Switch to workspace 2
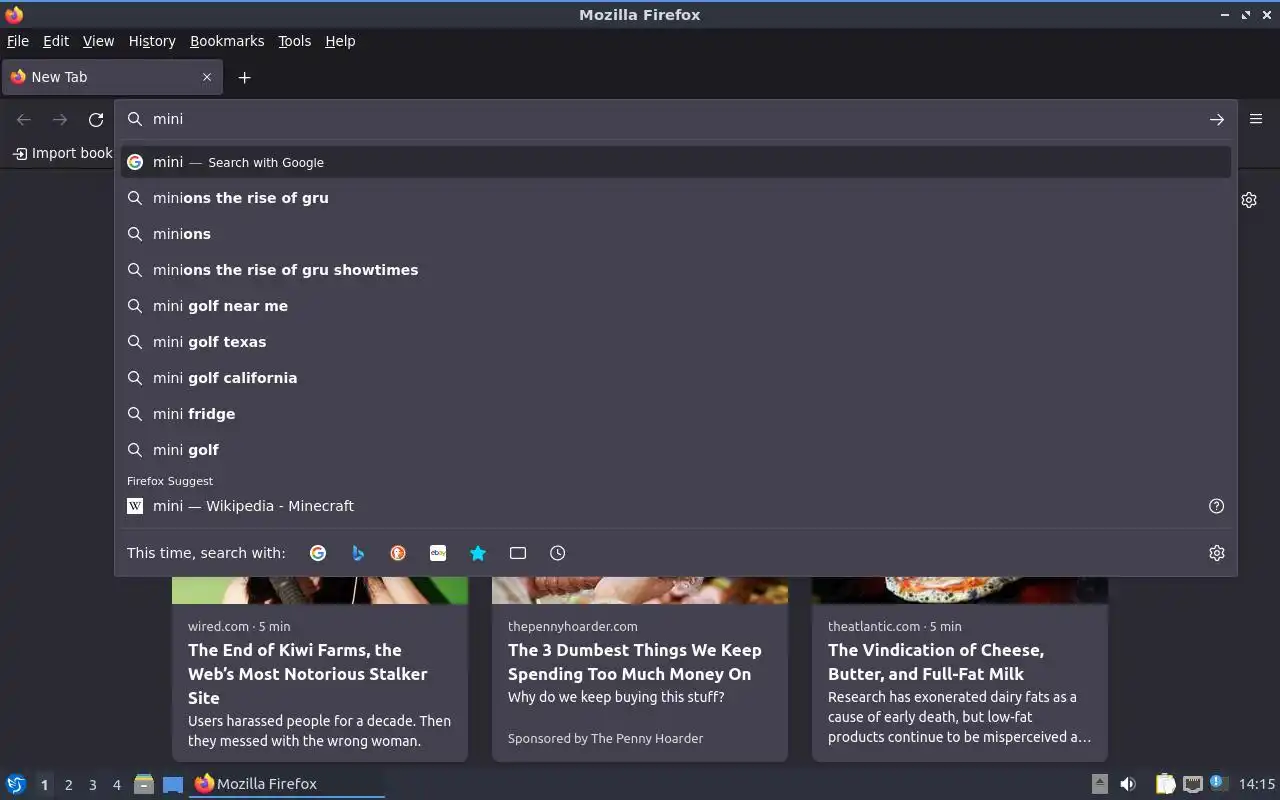 click(68, 785)
